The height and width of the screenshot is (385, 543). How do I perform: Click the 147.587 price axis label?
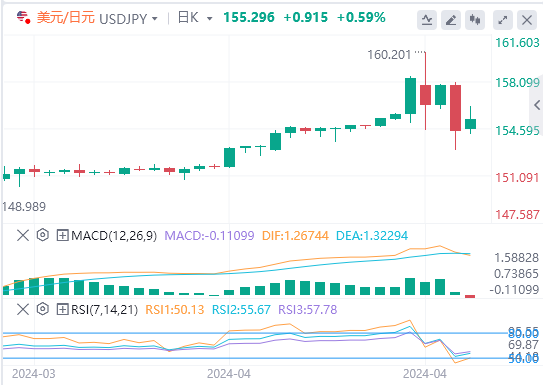pyautogui.click(x=517, y=215)
